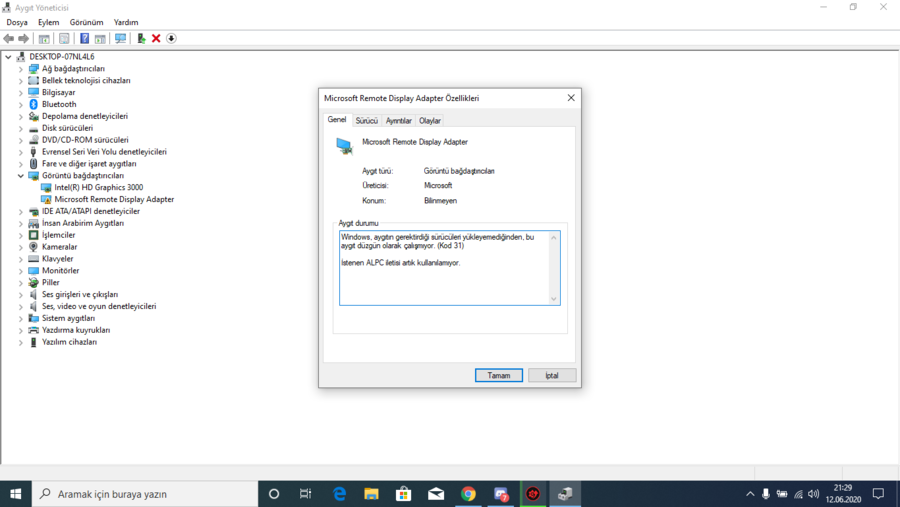
Task: Click the Forward arrow in the toolbar
Action: tap(24, 38)
